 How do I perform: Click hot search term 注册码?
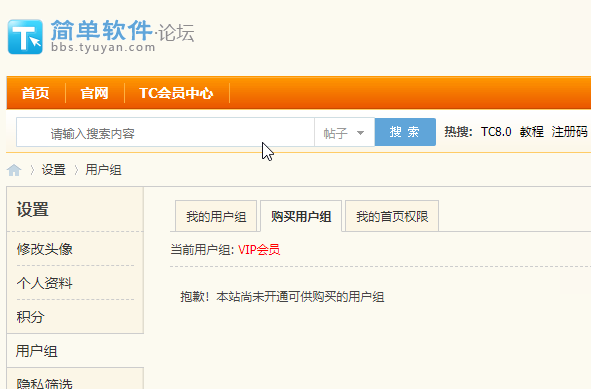569,132
